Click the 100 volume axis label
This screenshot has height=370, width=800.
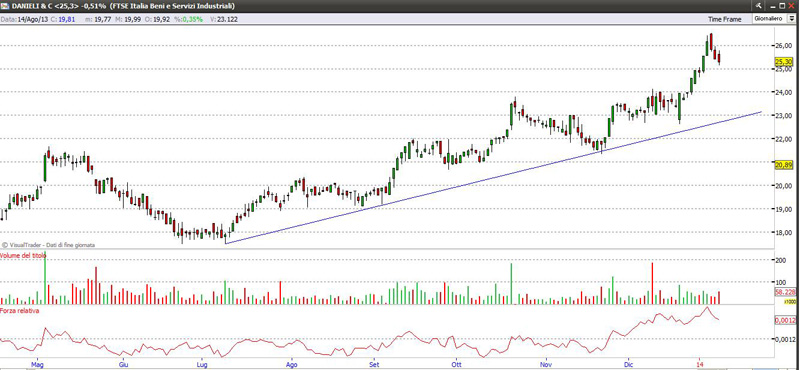point(780,282)
